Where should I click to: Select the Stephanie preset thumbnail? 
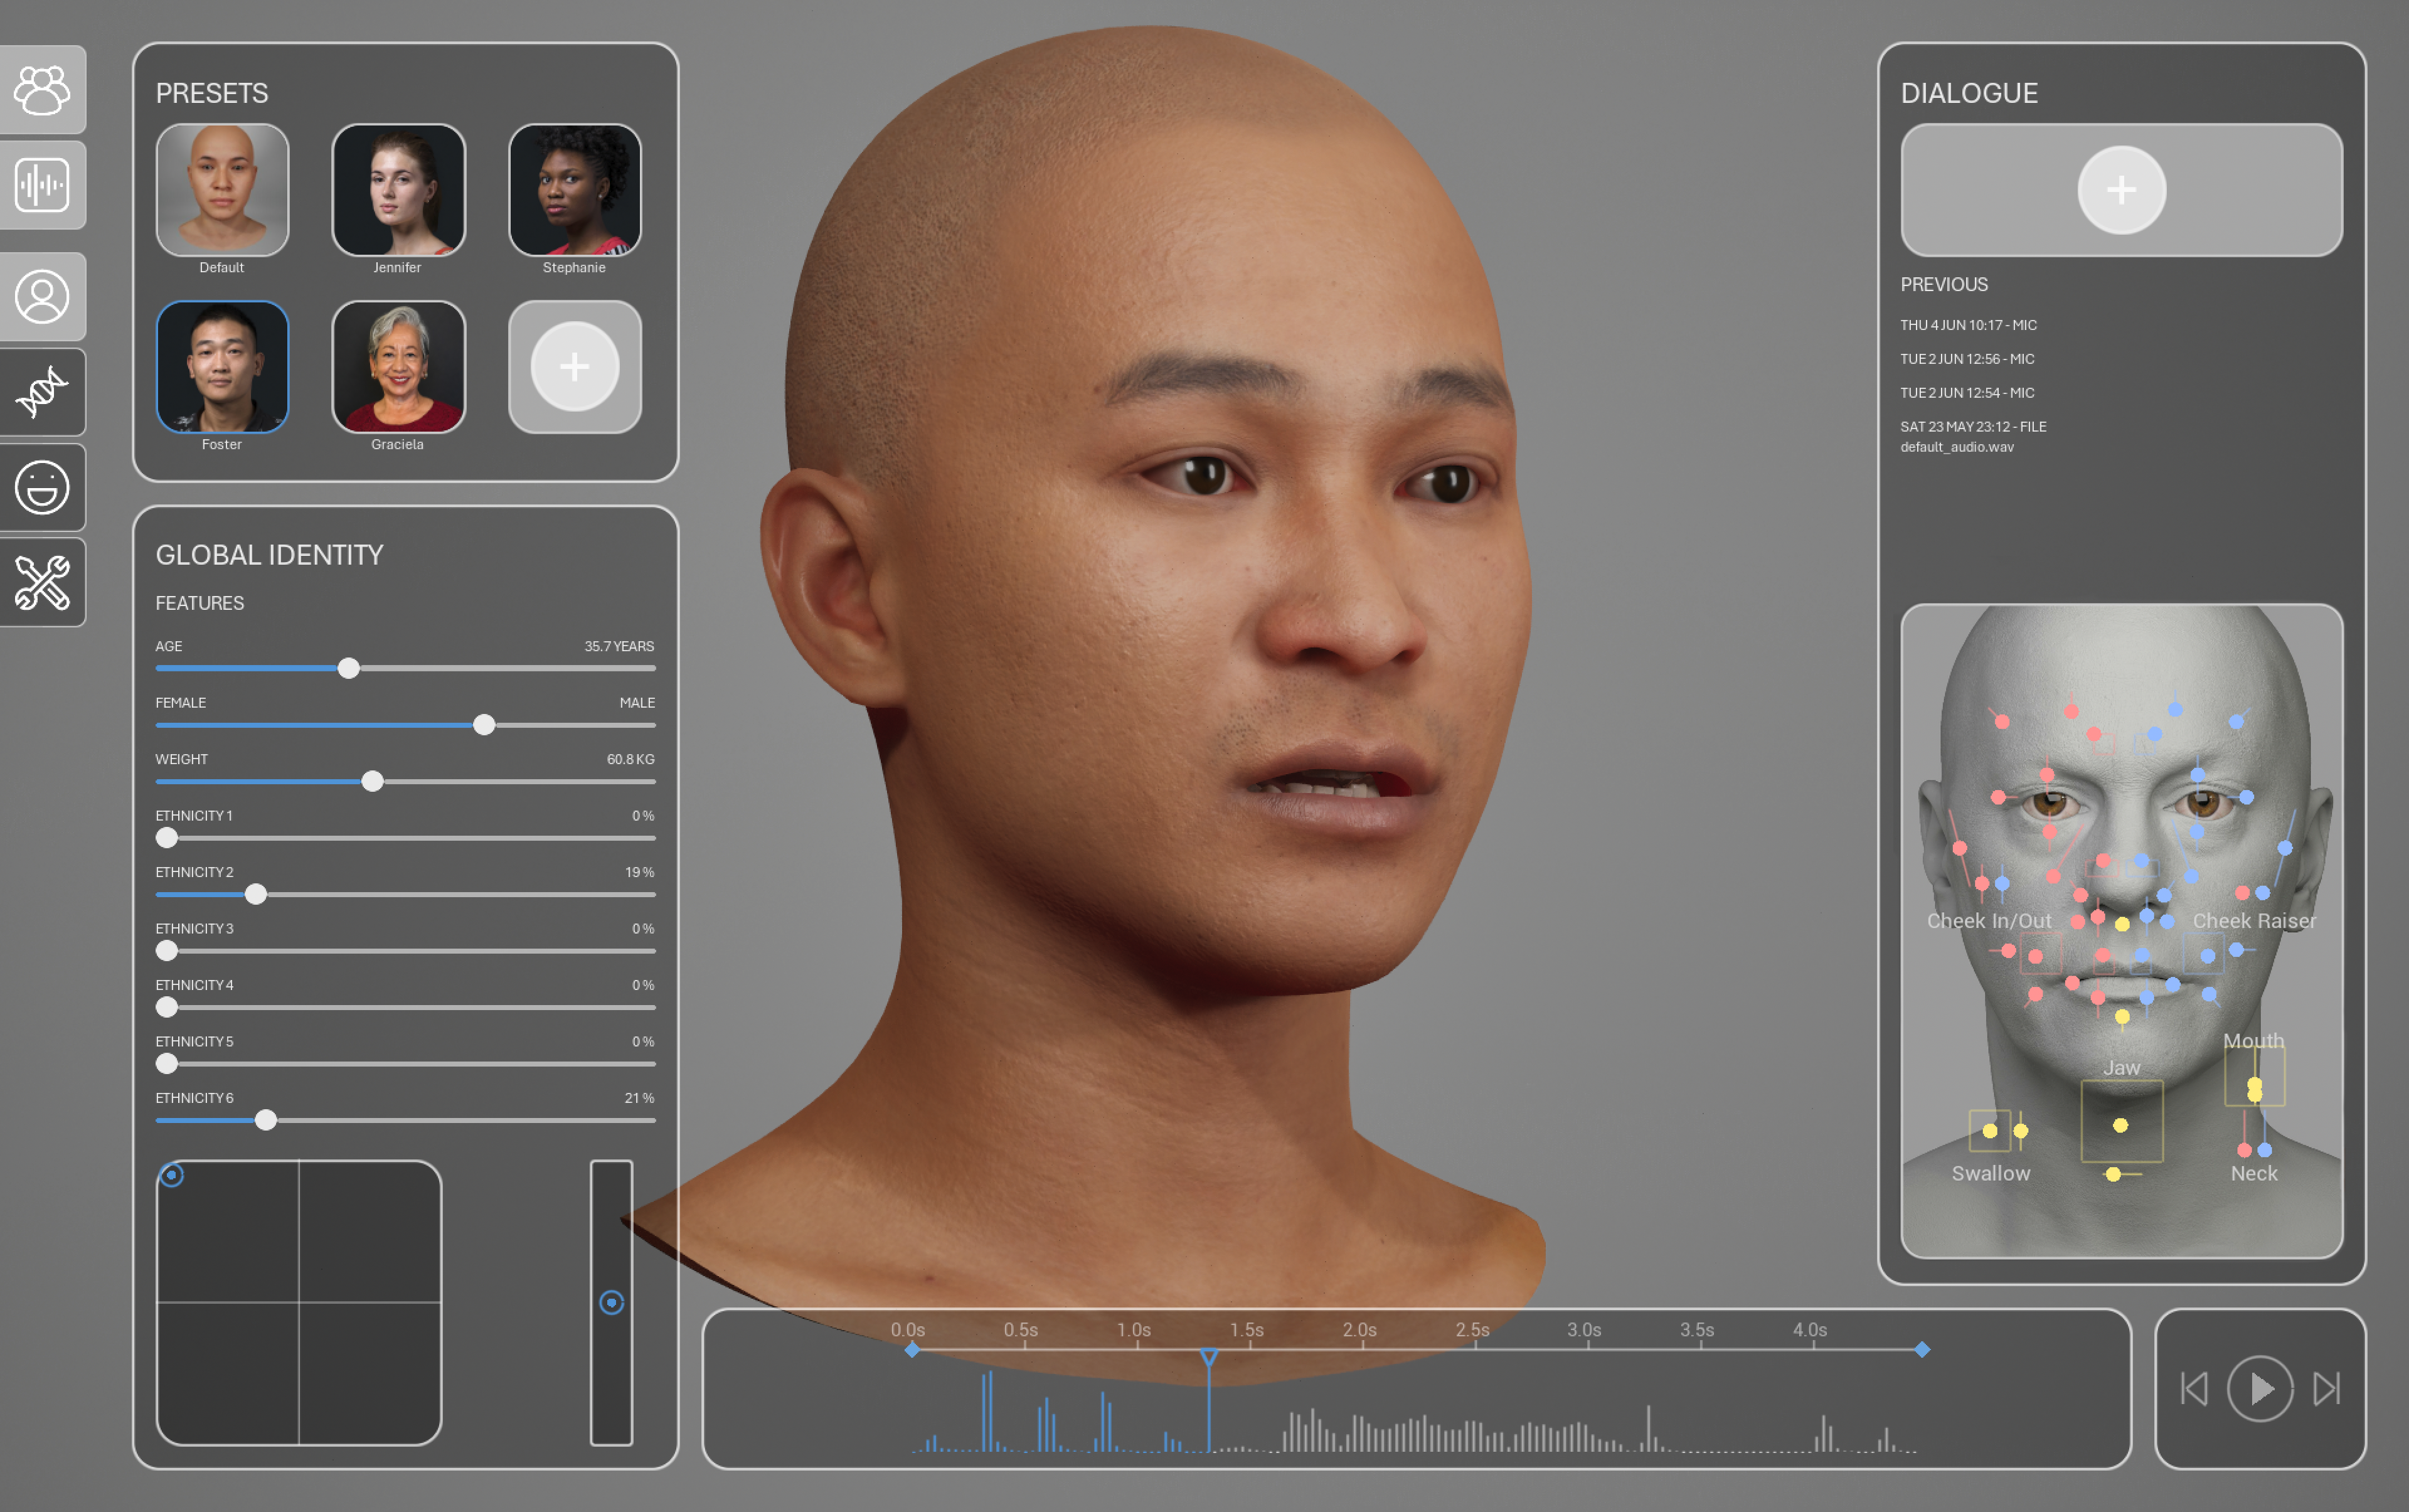pos(575,190)
